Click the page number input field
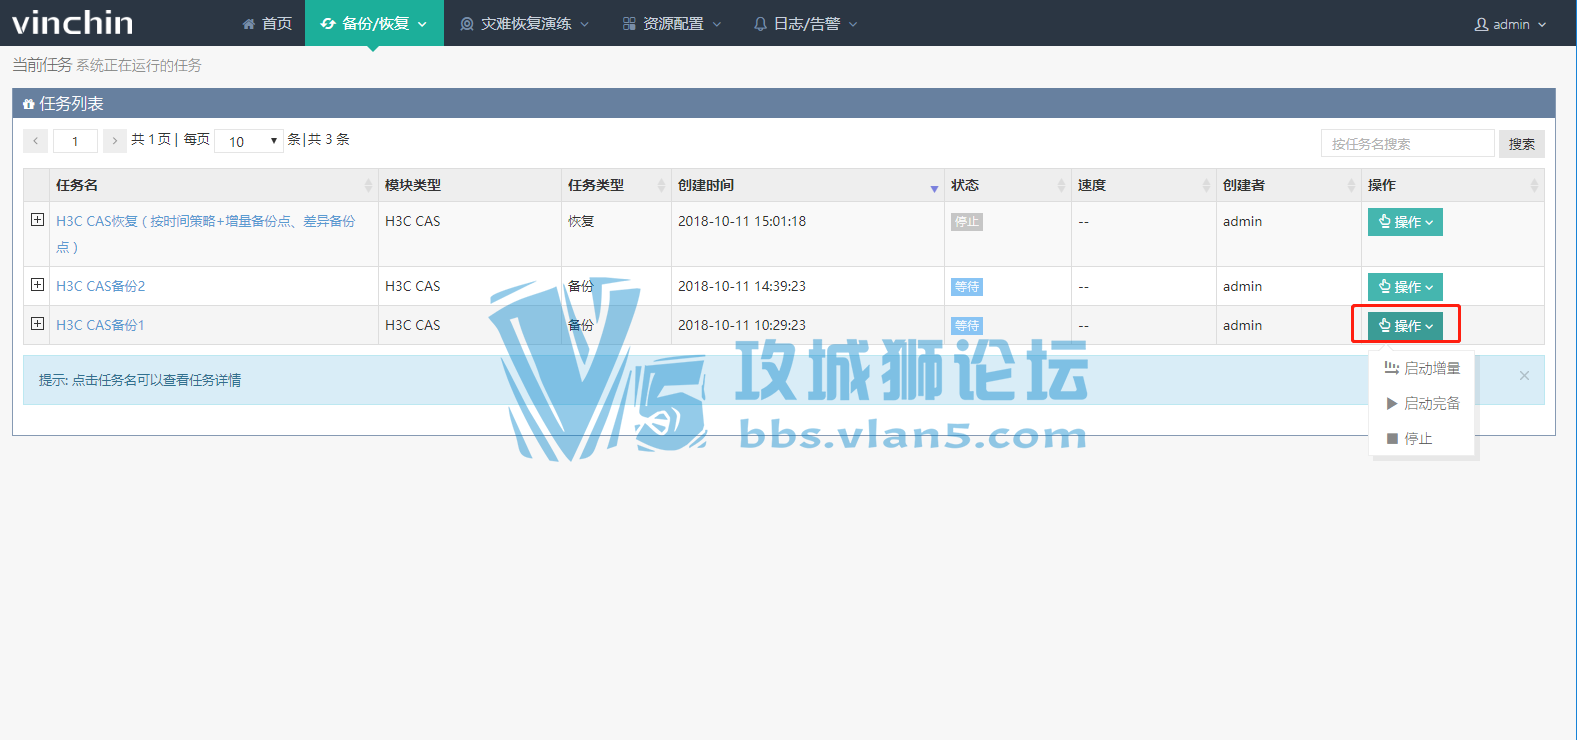1577x740 pixels. pos(75,141)
